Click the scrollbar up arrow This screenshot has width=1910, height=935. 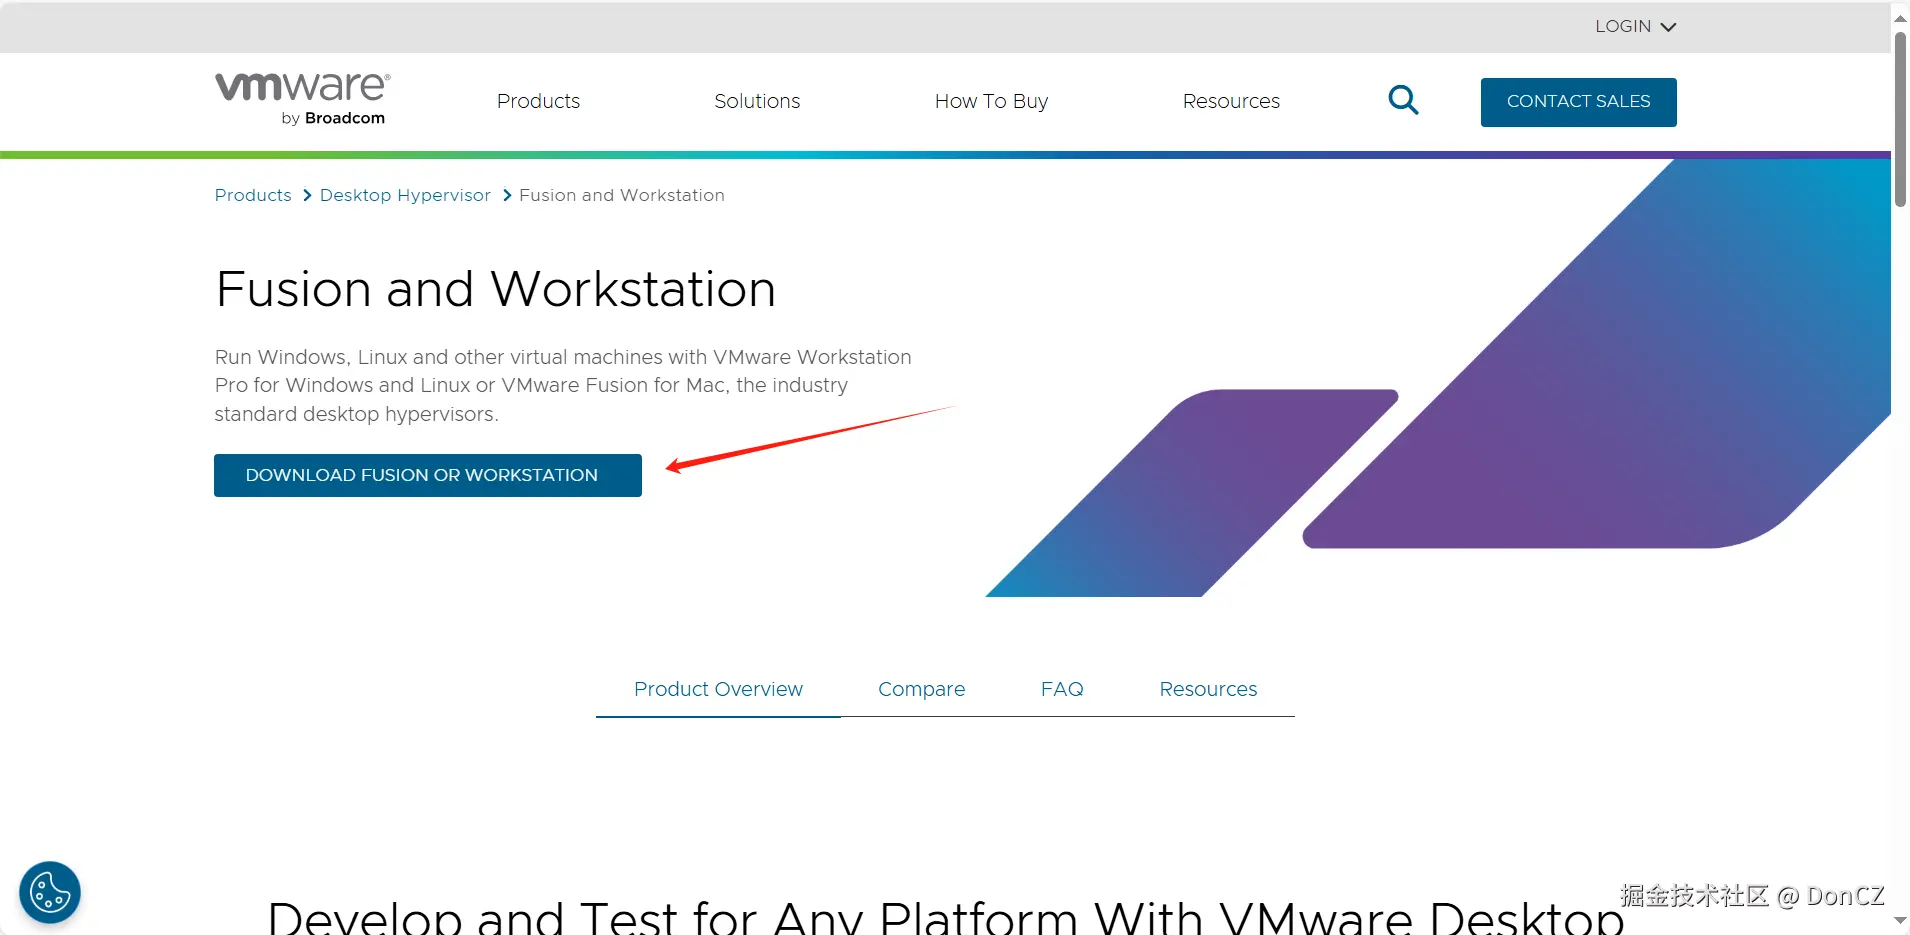pos(1900,17)
